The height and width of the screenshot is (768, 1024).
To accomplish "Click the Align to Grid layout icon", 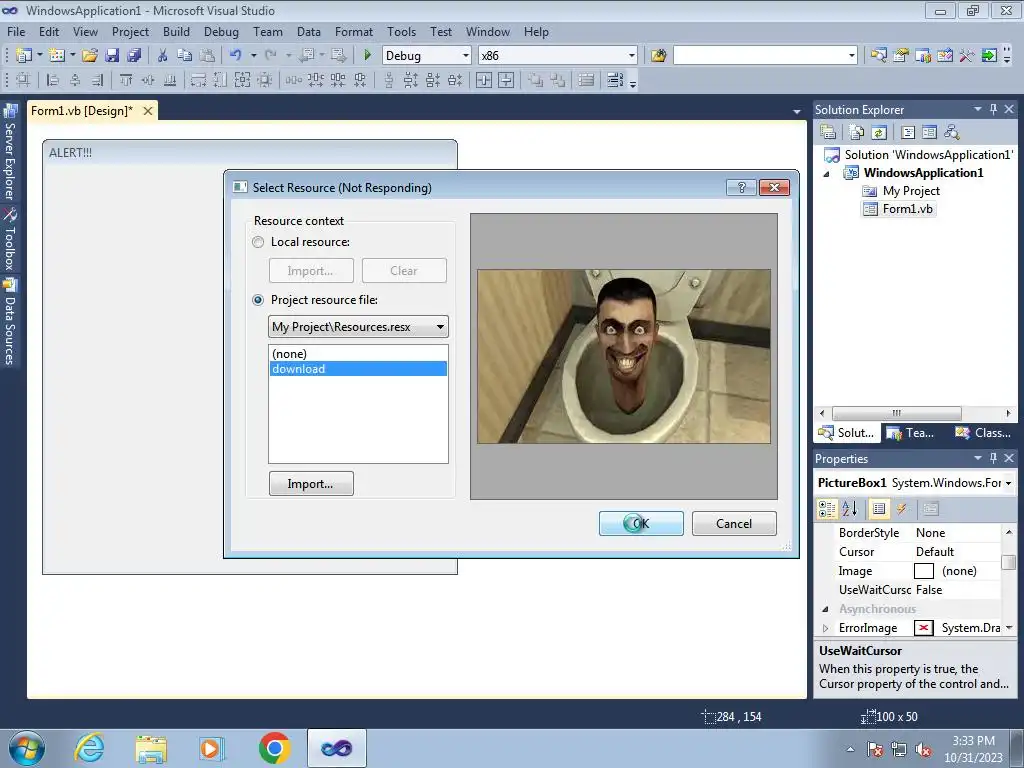I will (23, 80).
